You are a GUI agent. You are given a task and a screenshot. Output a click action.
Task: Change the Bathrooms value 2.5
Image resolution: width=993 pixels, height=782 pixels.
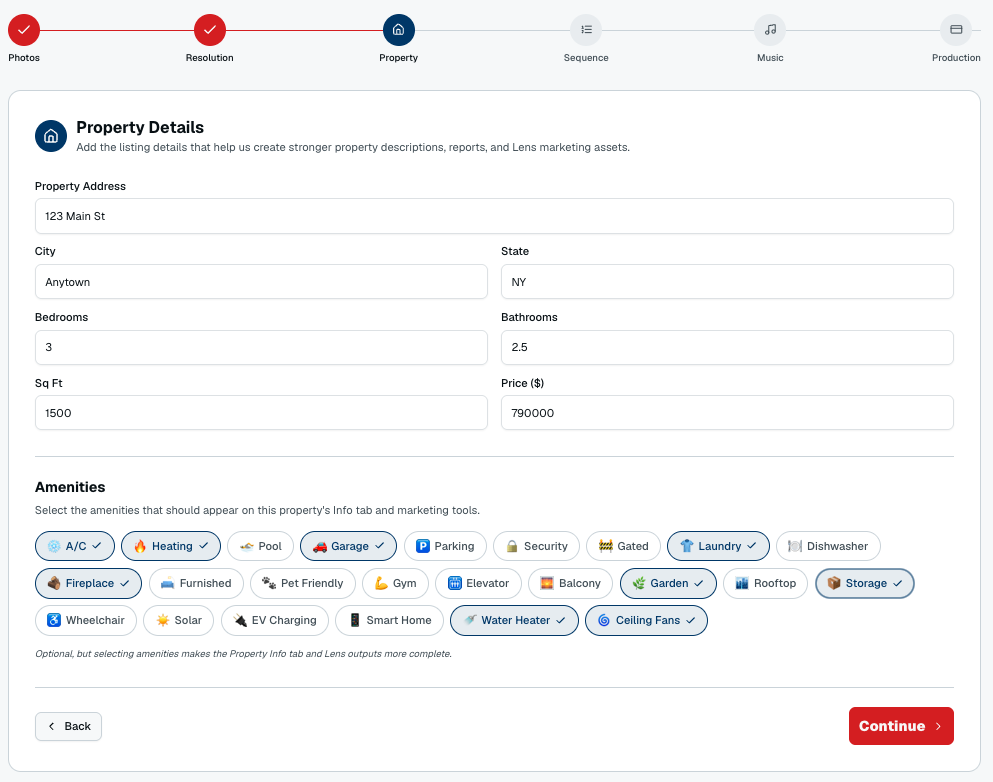pyautogui.click(x=727, y=347)
